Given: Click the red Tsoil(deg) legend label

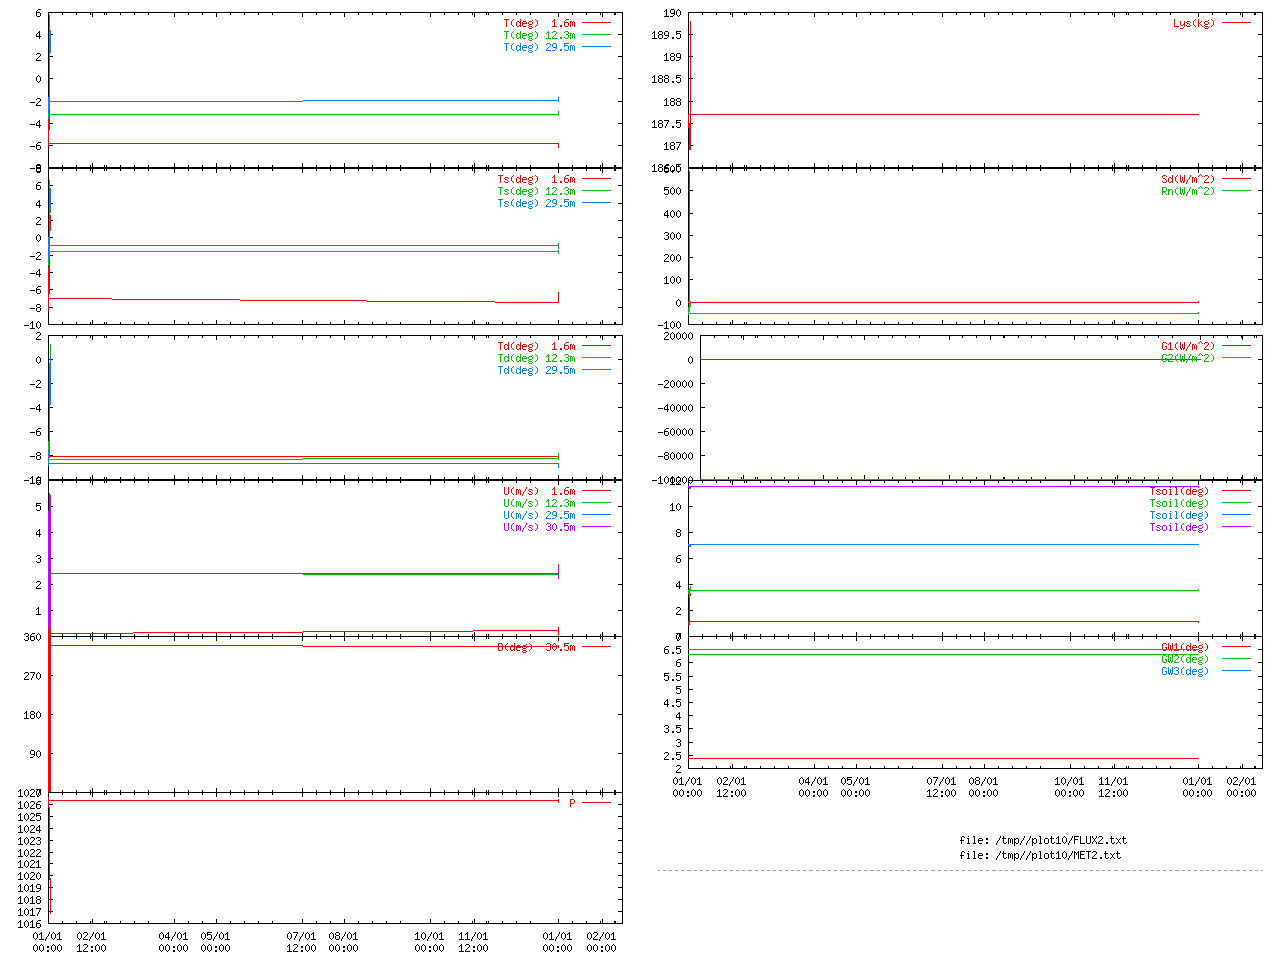Looking at the screenshot, I should click(1179, 491).
